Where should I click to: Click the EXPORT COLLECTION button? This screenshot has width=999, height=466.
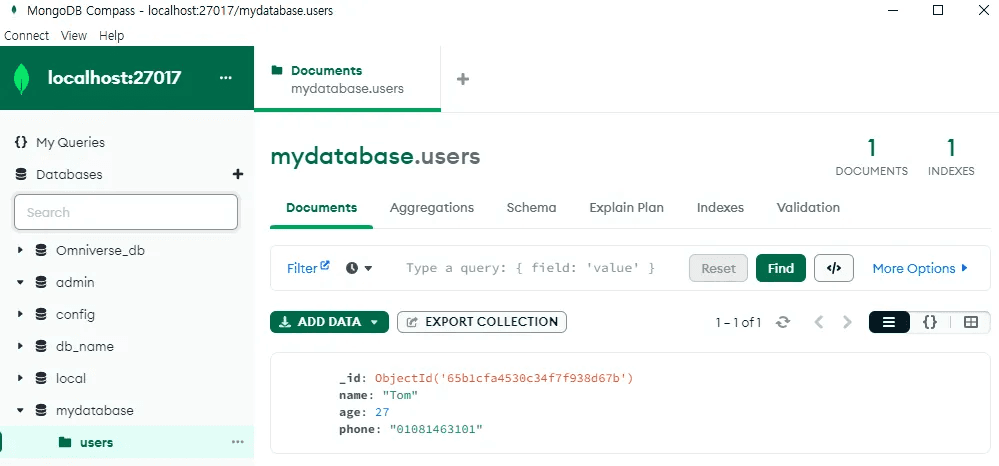tap(482, 322)
